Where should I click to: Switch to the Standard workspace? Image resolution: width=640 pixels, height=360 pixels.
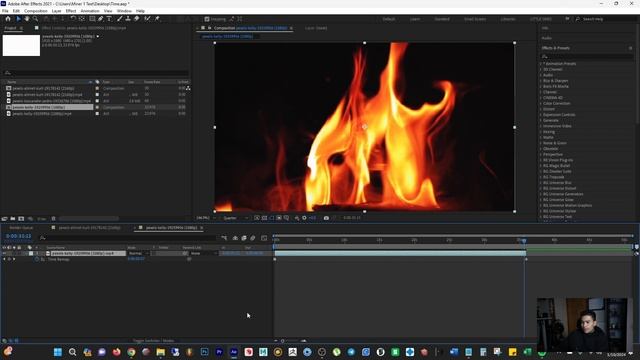(442, 19)
